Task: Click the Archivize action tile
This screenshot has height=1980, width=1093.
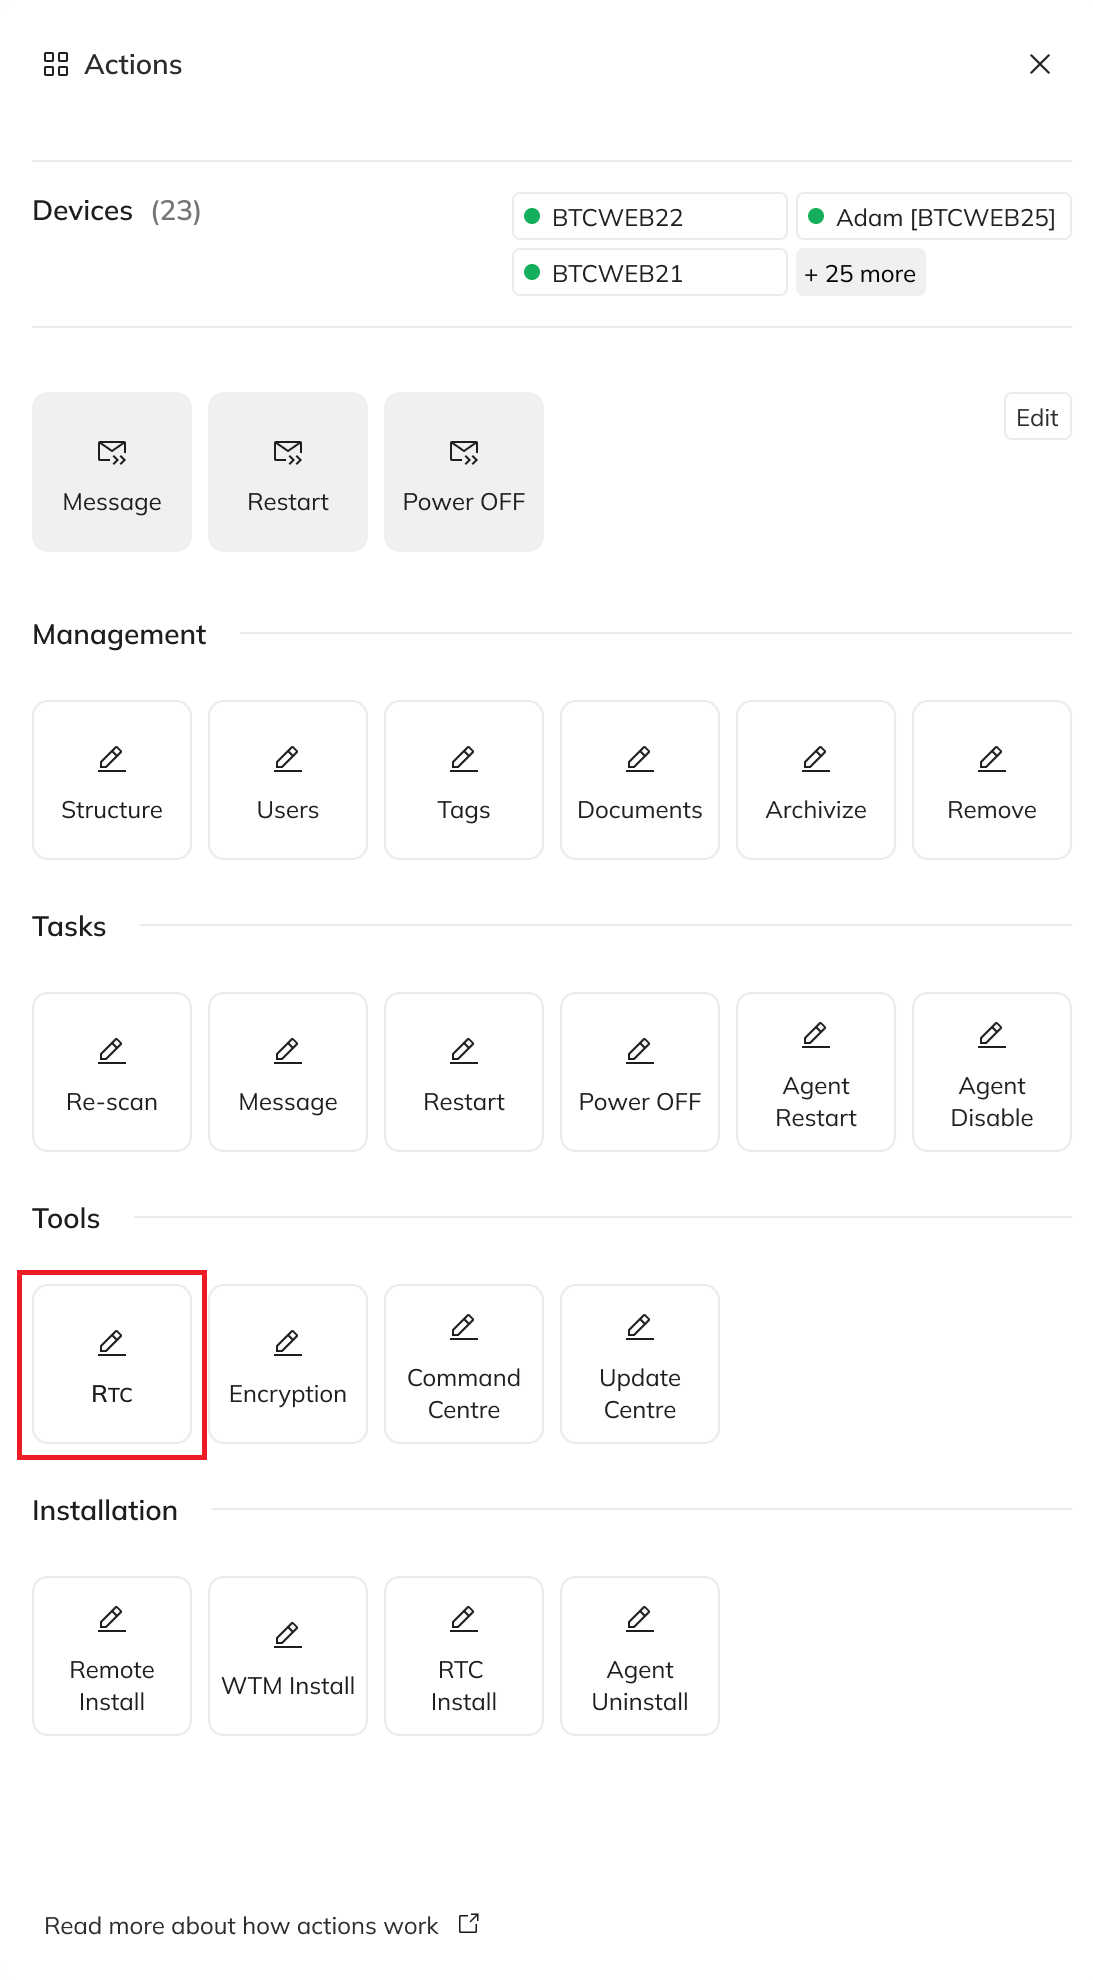Action: click(x=816, y=780)
